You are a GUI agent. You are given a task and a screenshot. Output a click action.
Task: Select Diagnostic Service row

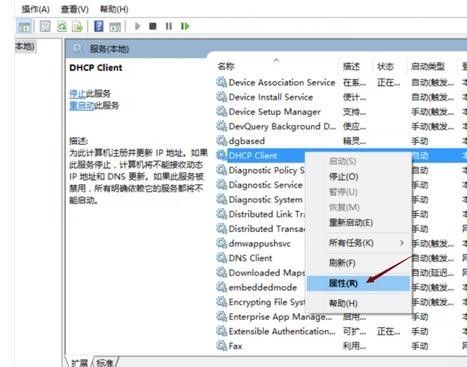coord(260,185)
